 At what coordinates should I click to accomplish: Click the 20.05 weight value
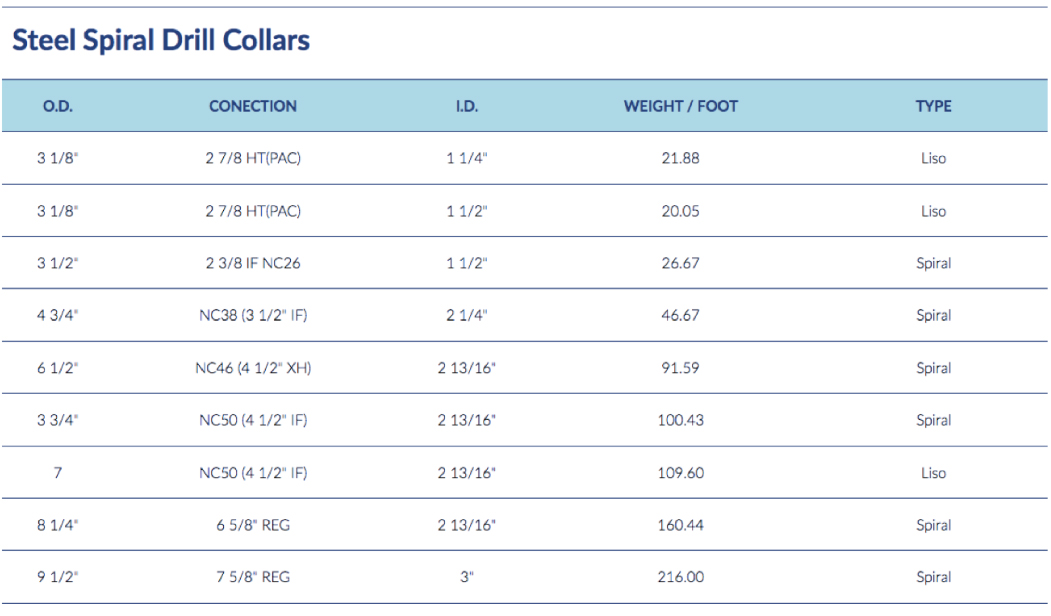(680, 211)
